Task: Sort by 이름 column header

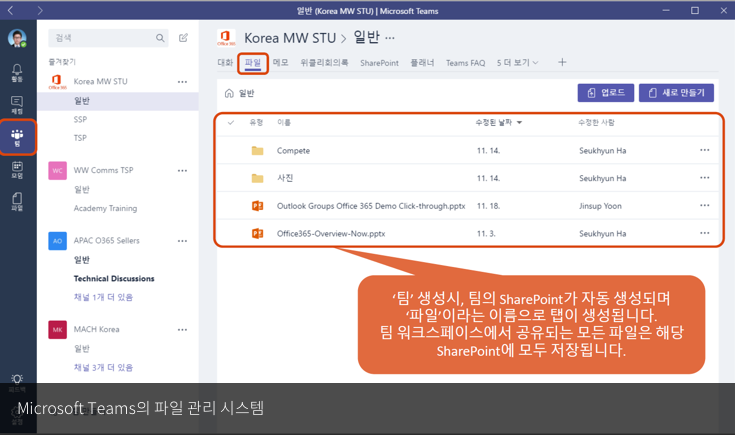Action: pyautogui.click(x=284, y=123)
